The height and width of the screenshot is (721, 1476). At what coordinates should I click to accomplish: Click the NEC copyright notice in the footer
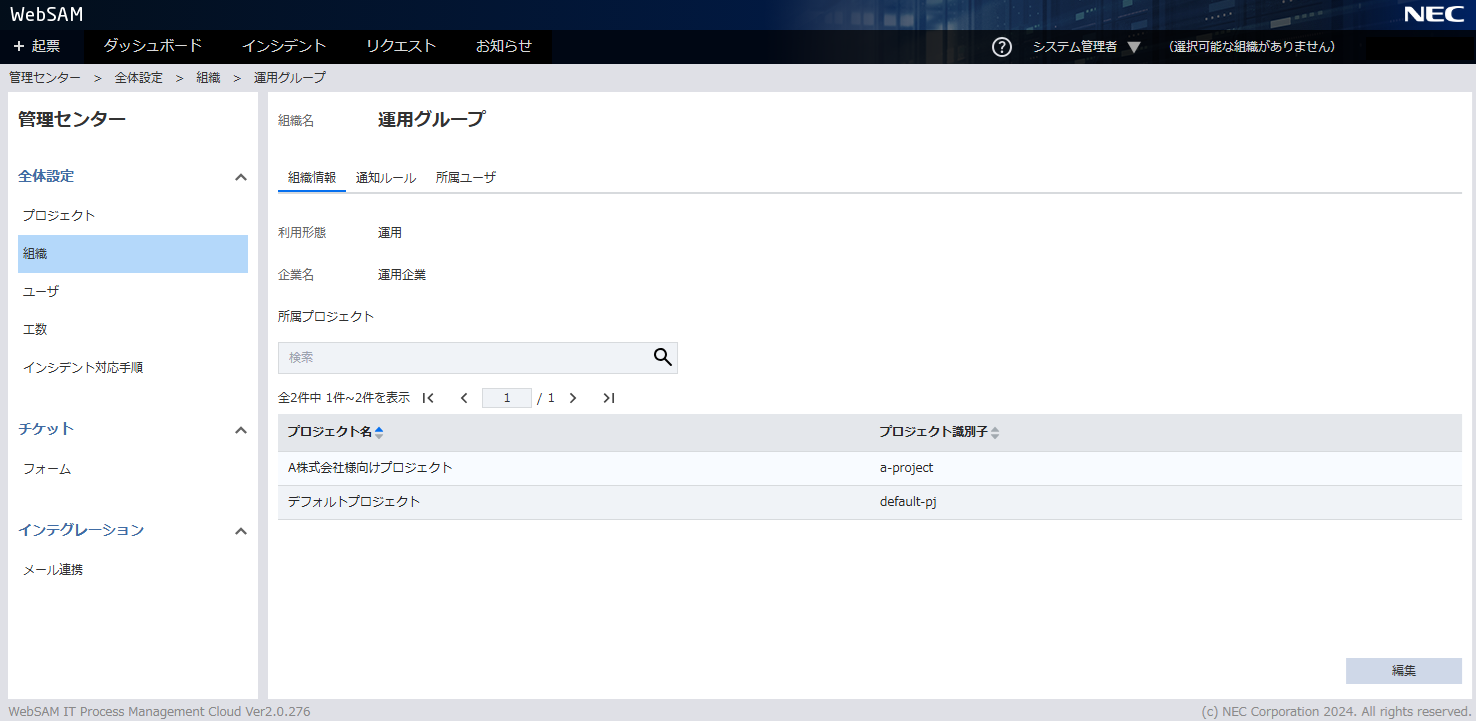pos(1335,712)
